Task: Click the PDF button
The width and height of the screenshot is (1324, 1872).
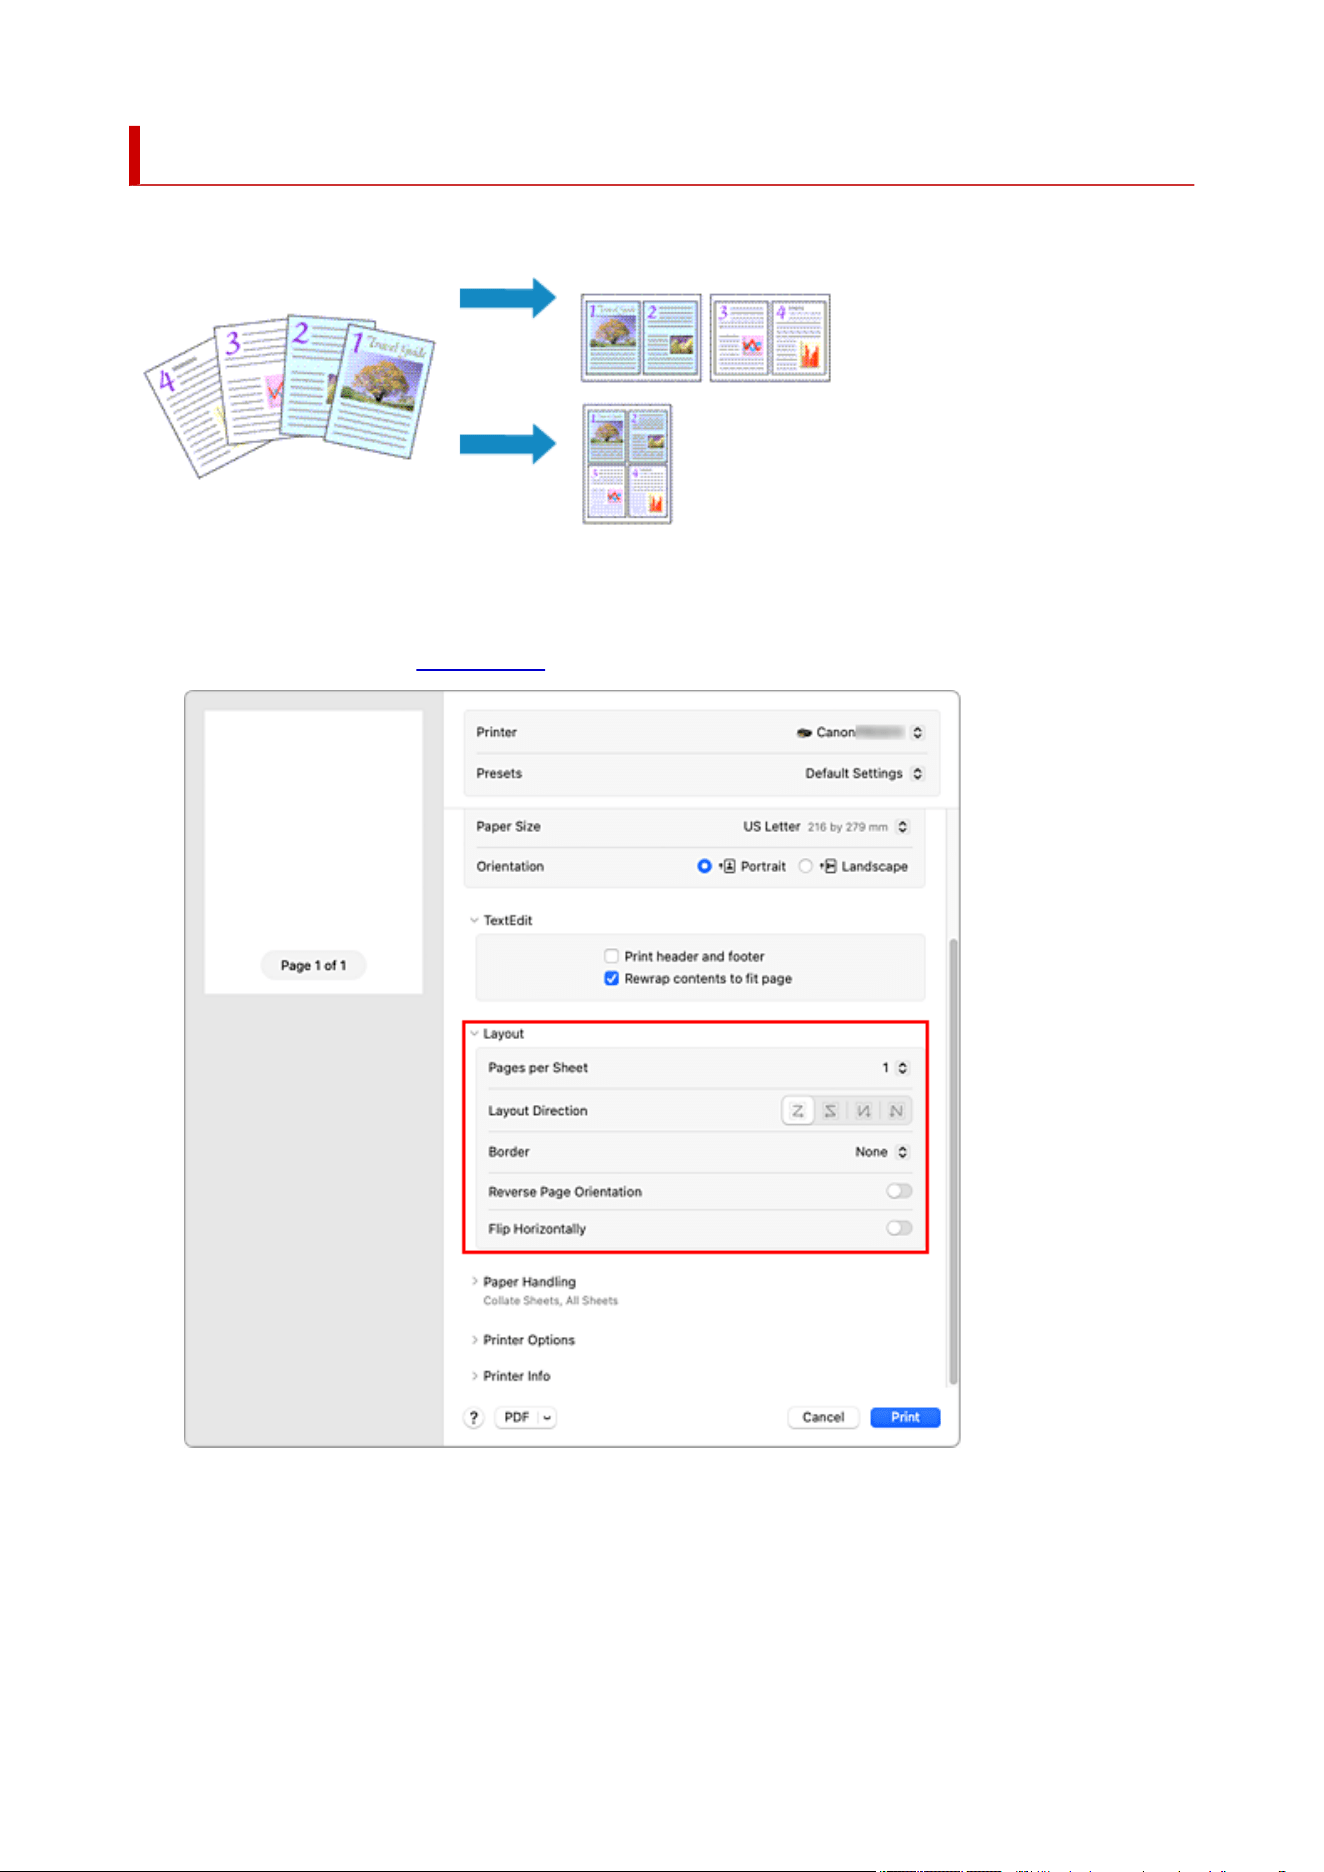Action: (516, 1417)
